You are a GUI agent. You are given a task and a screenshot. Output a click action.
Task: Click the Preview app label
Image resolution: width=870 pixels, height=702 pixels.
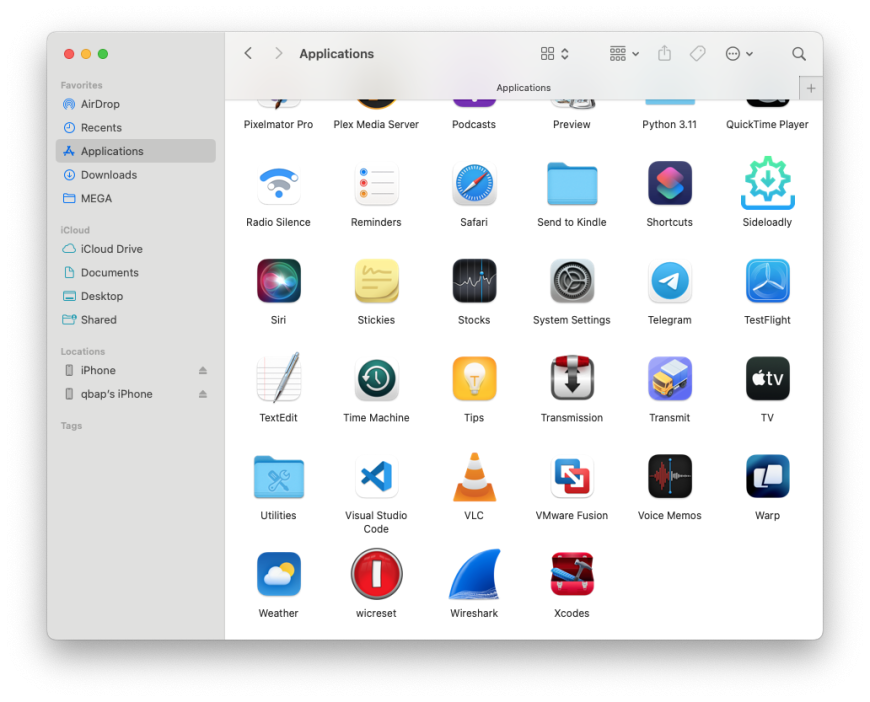click(571, 124)
